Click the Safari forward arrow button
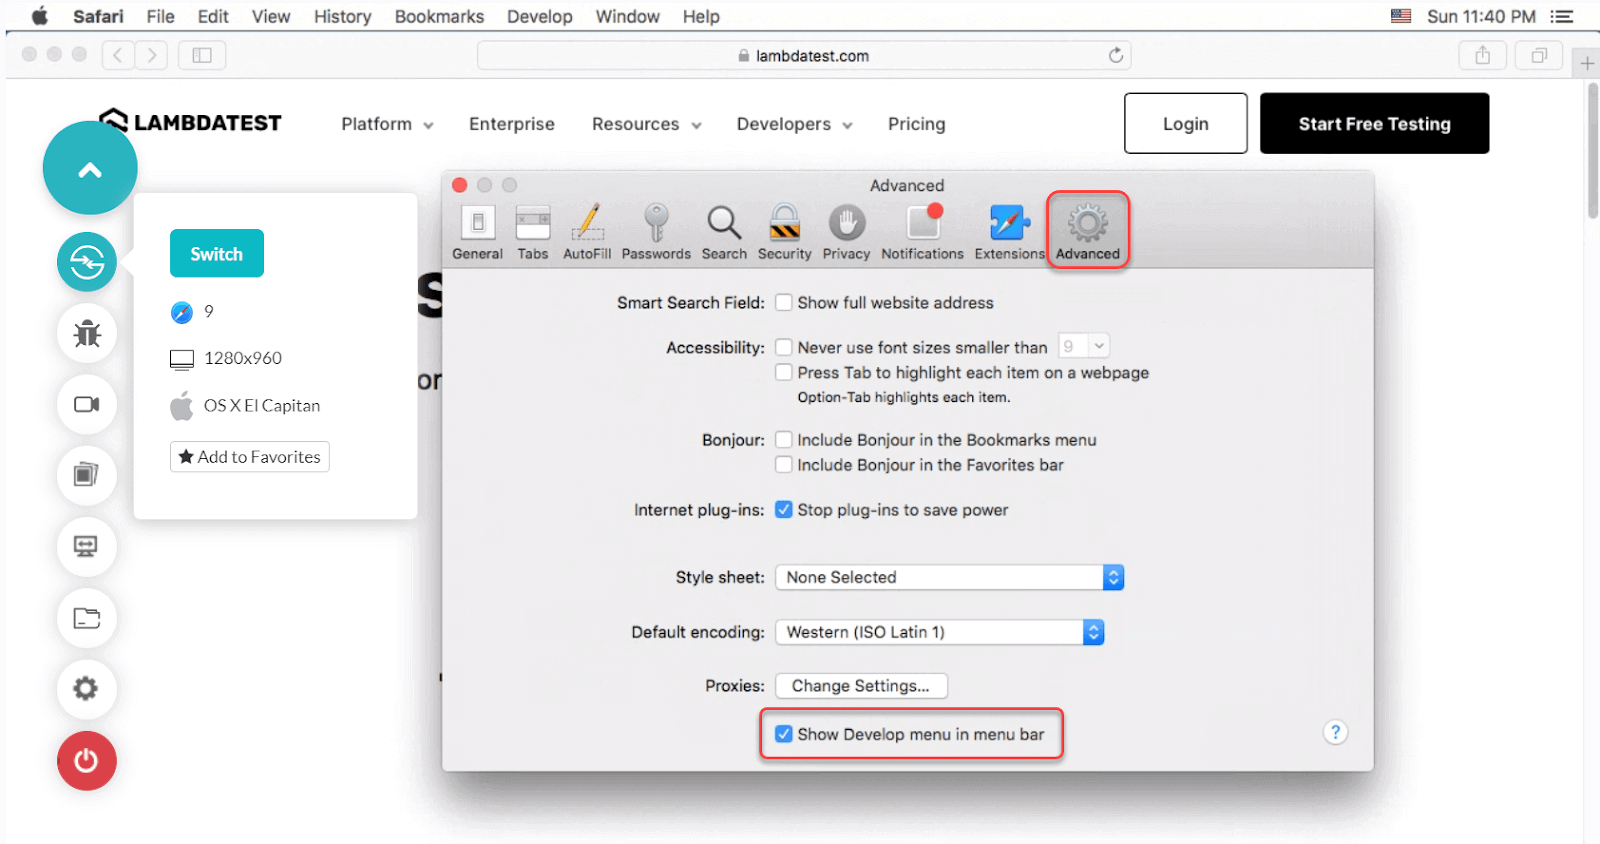1600x844 pixels. [151, 55]
